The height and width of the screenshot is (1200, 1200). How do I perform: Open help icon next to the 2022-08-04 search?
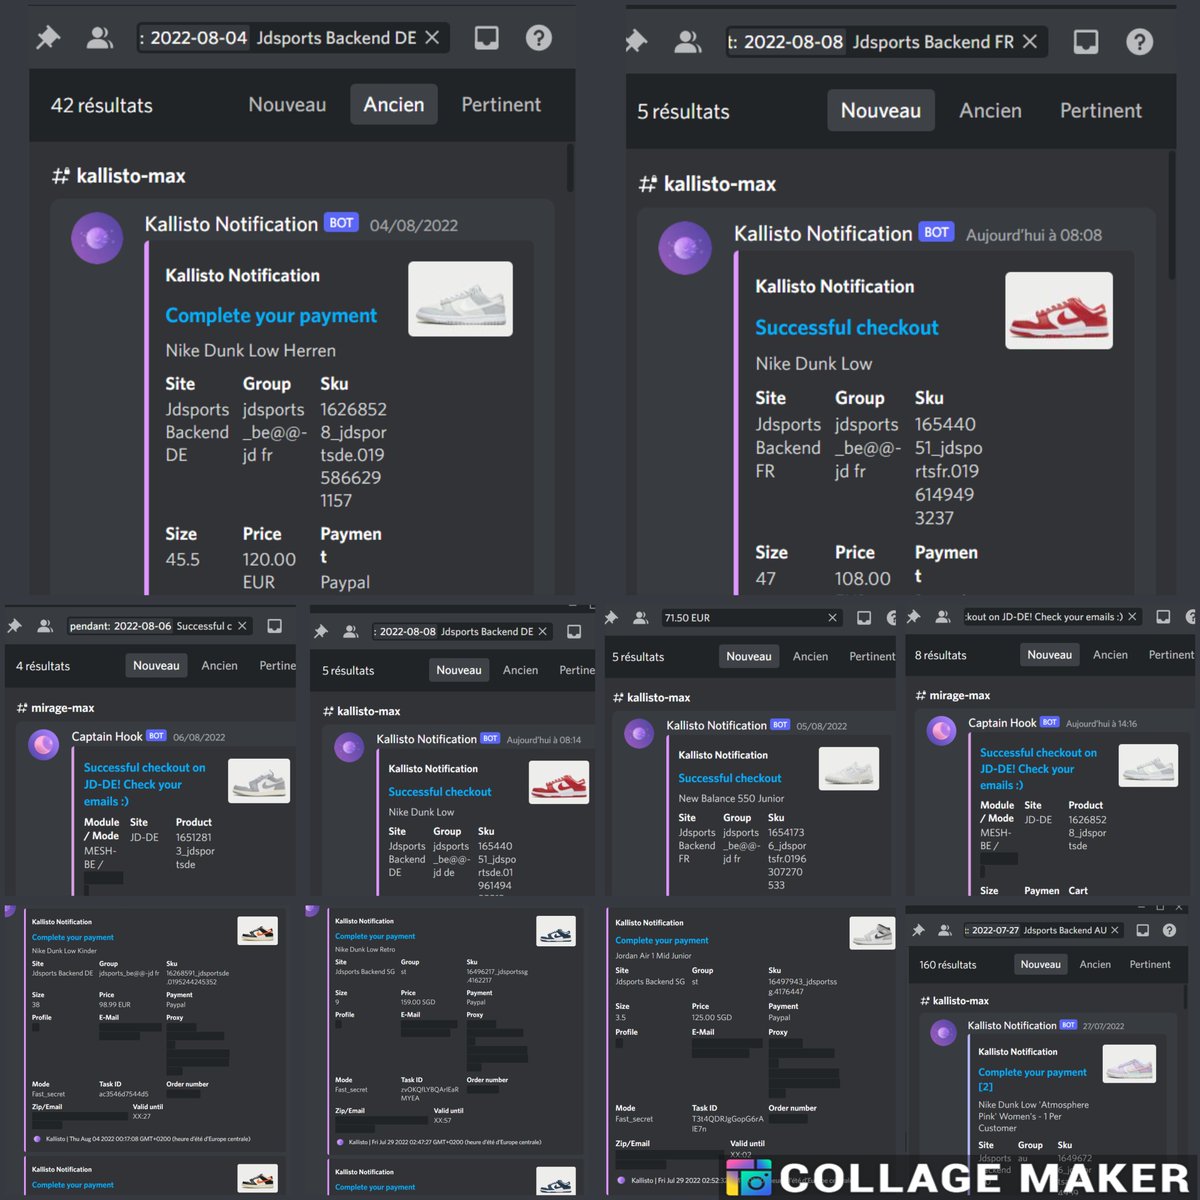(539, 38)
